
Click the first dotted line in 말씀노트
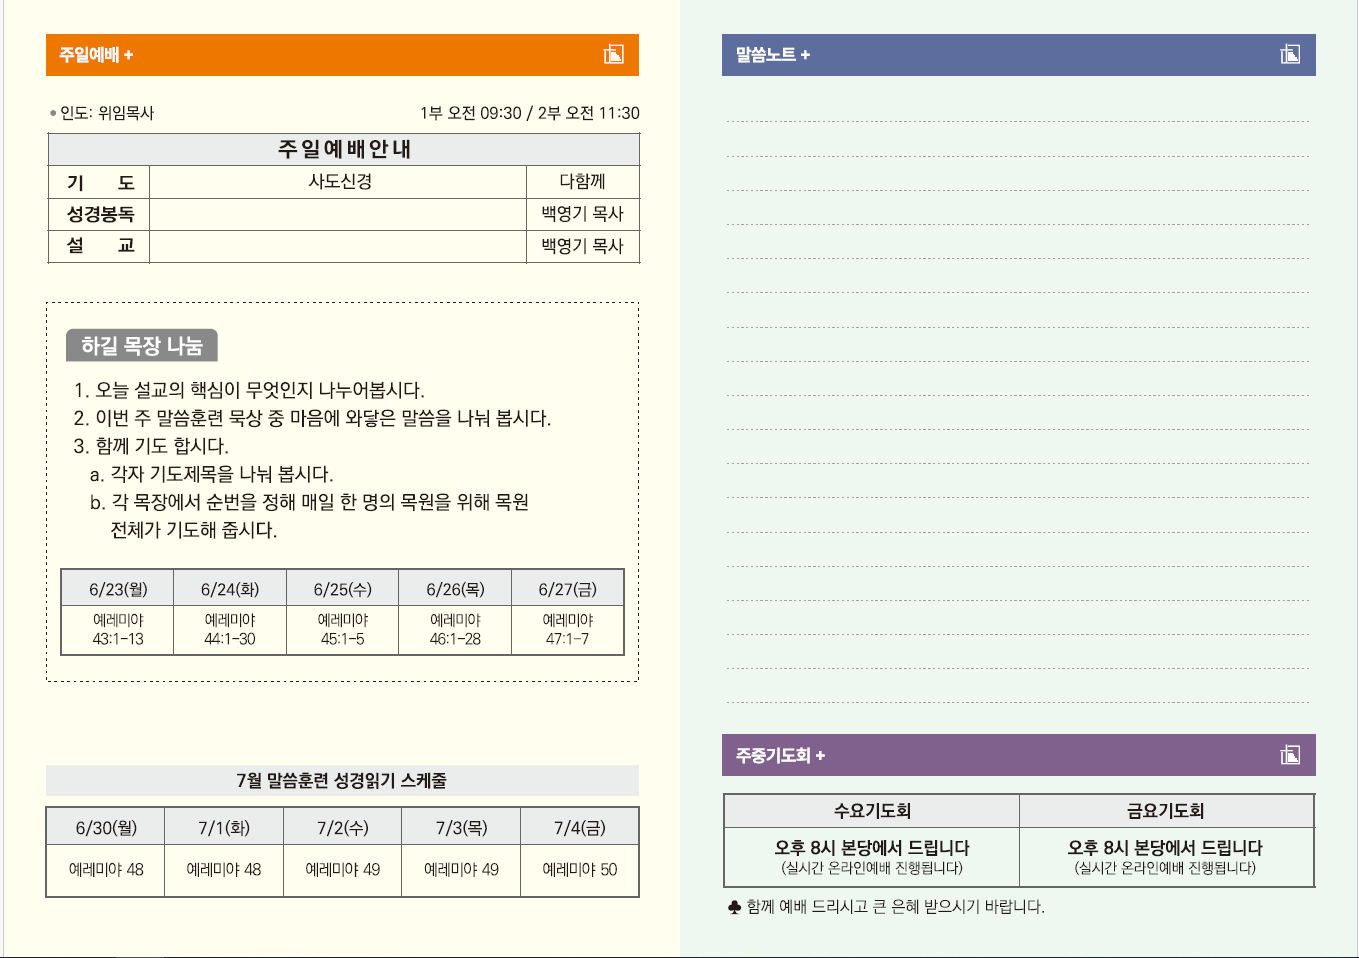[x=1017, y=121]
